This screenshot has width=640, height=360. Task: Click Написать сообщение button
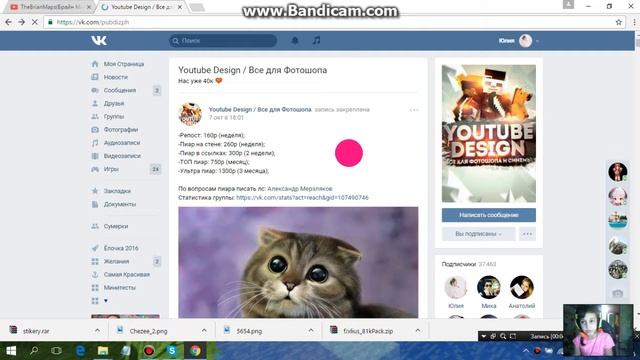click(489, 215)
